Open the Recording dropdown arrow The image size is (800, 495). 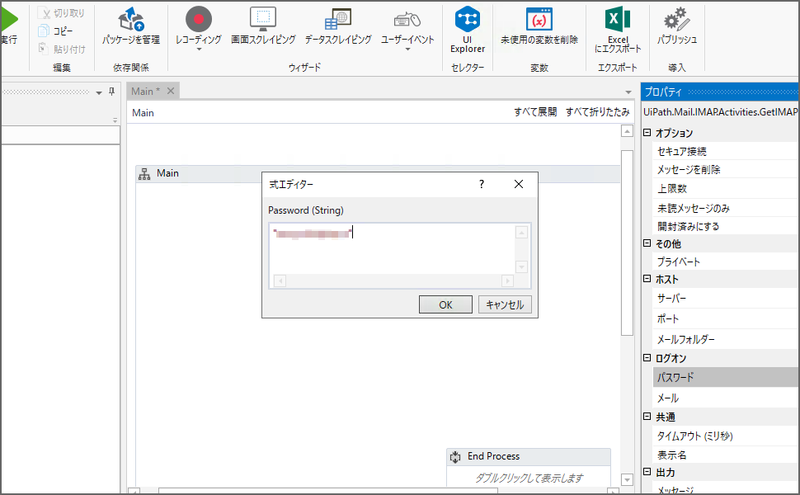[x=198, y=50]
